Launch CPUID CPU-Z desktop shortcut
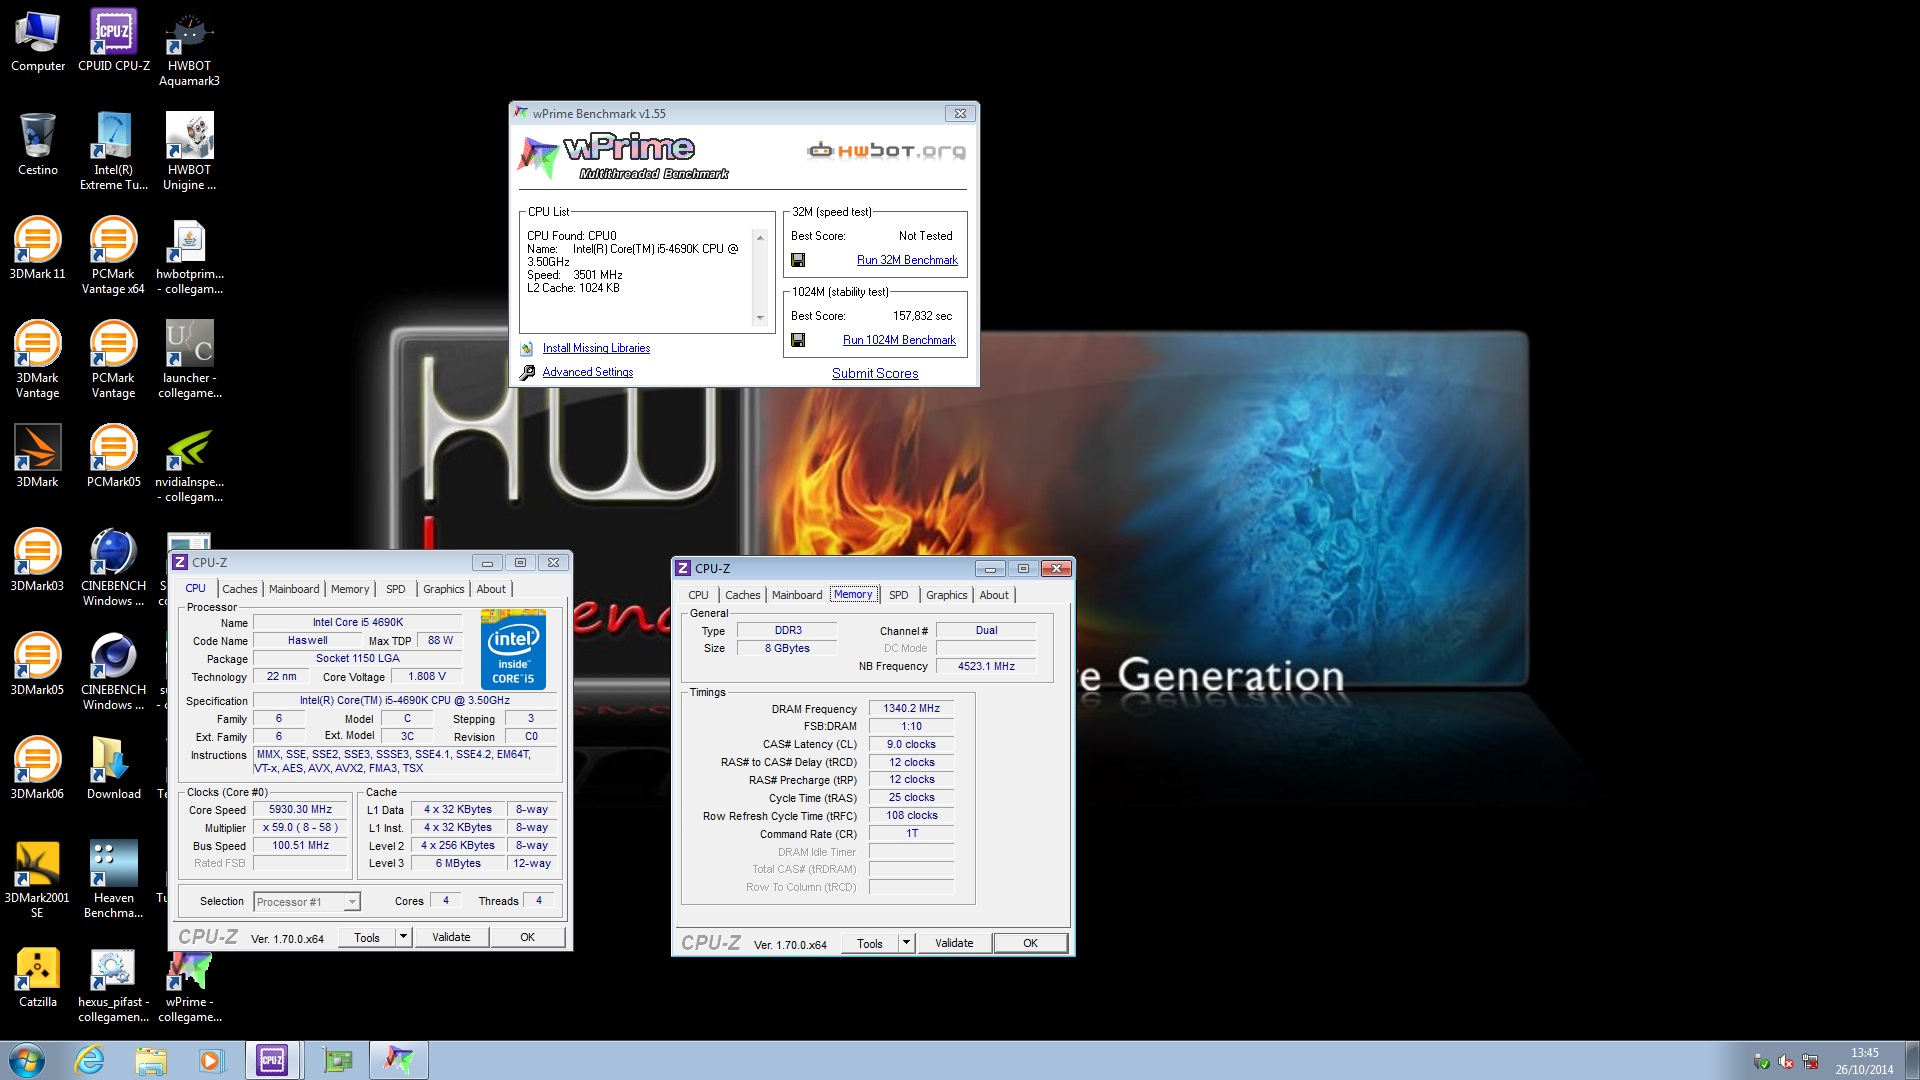 [113, 41]
